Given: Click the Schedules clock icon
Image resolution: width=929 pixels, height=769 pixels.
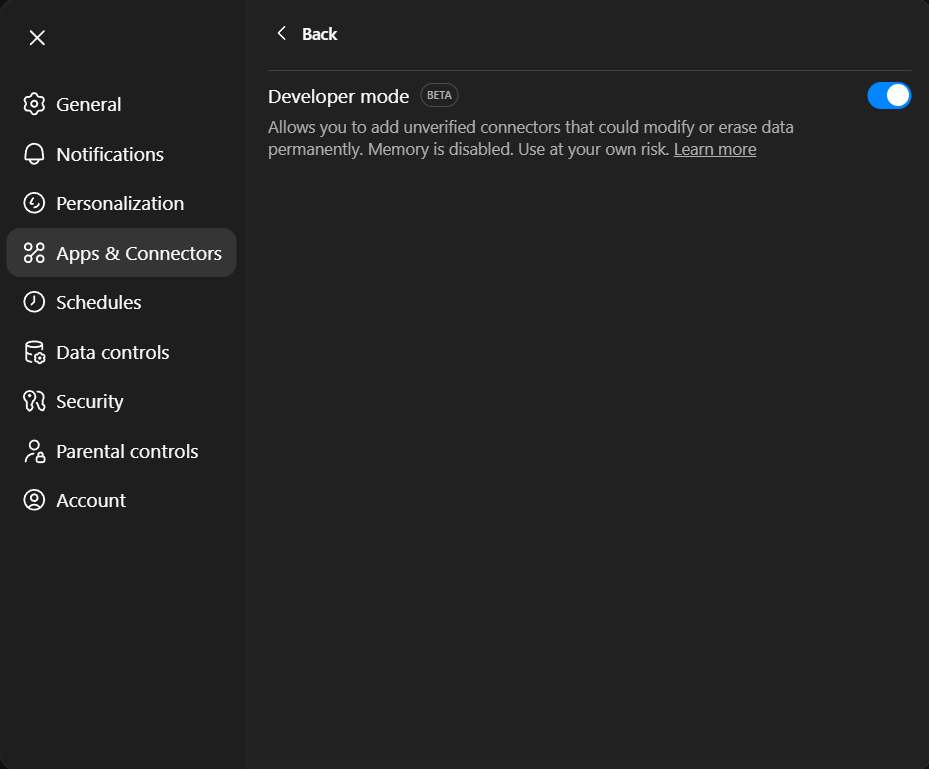Looking at the screenshot, I should (35, 301).
